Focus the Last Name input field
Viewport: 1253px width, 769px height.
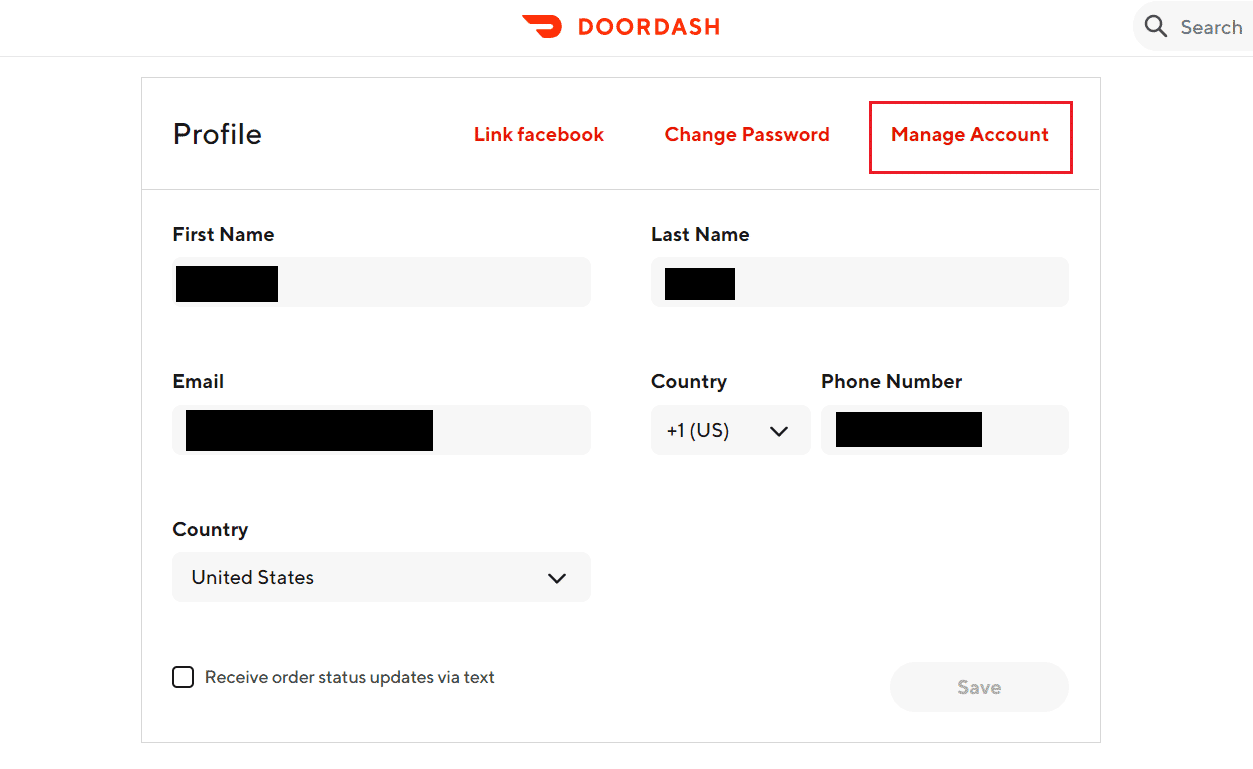[x=860, y=282]
